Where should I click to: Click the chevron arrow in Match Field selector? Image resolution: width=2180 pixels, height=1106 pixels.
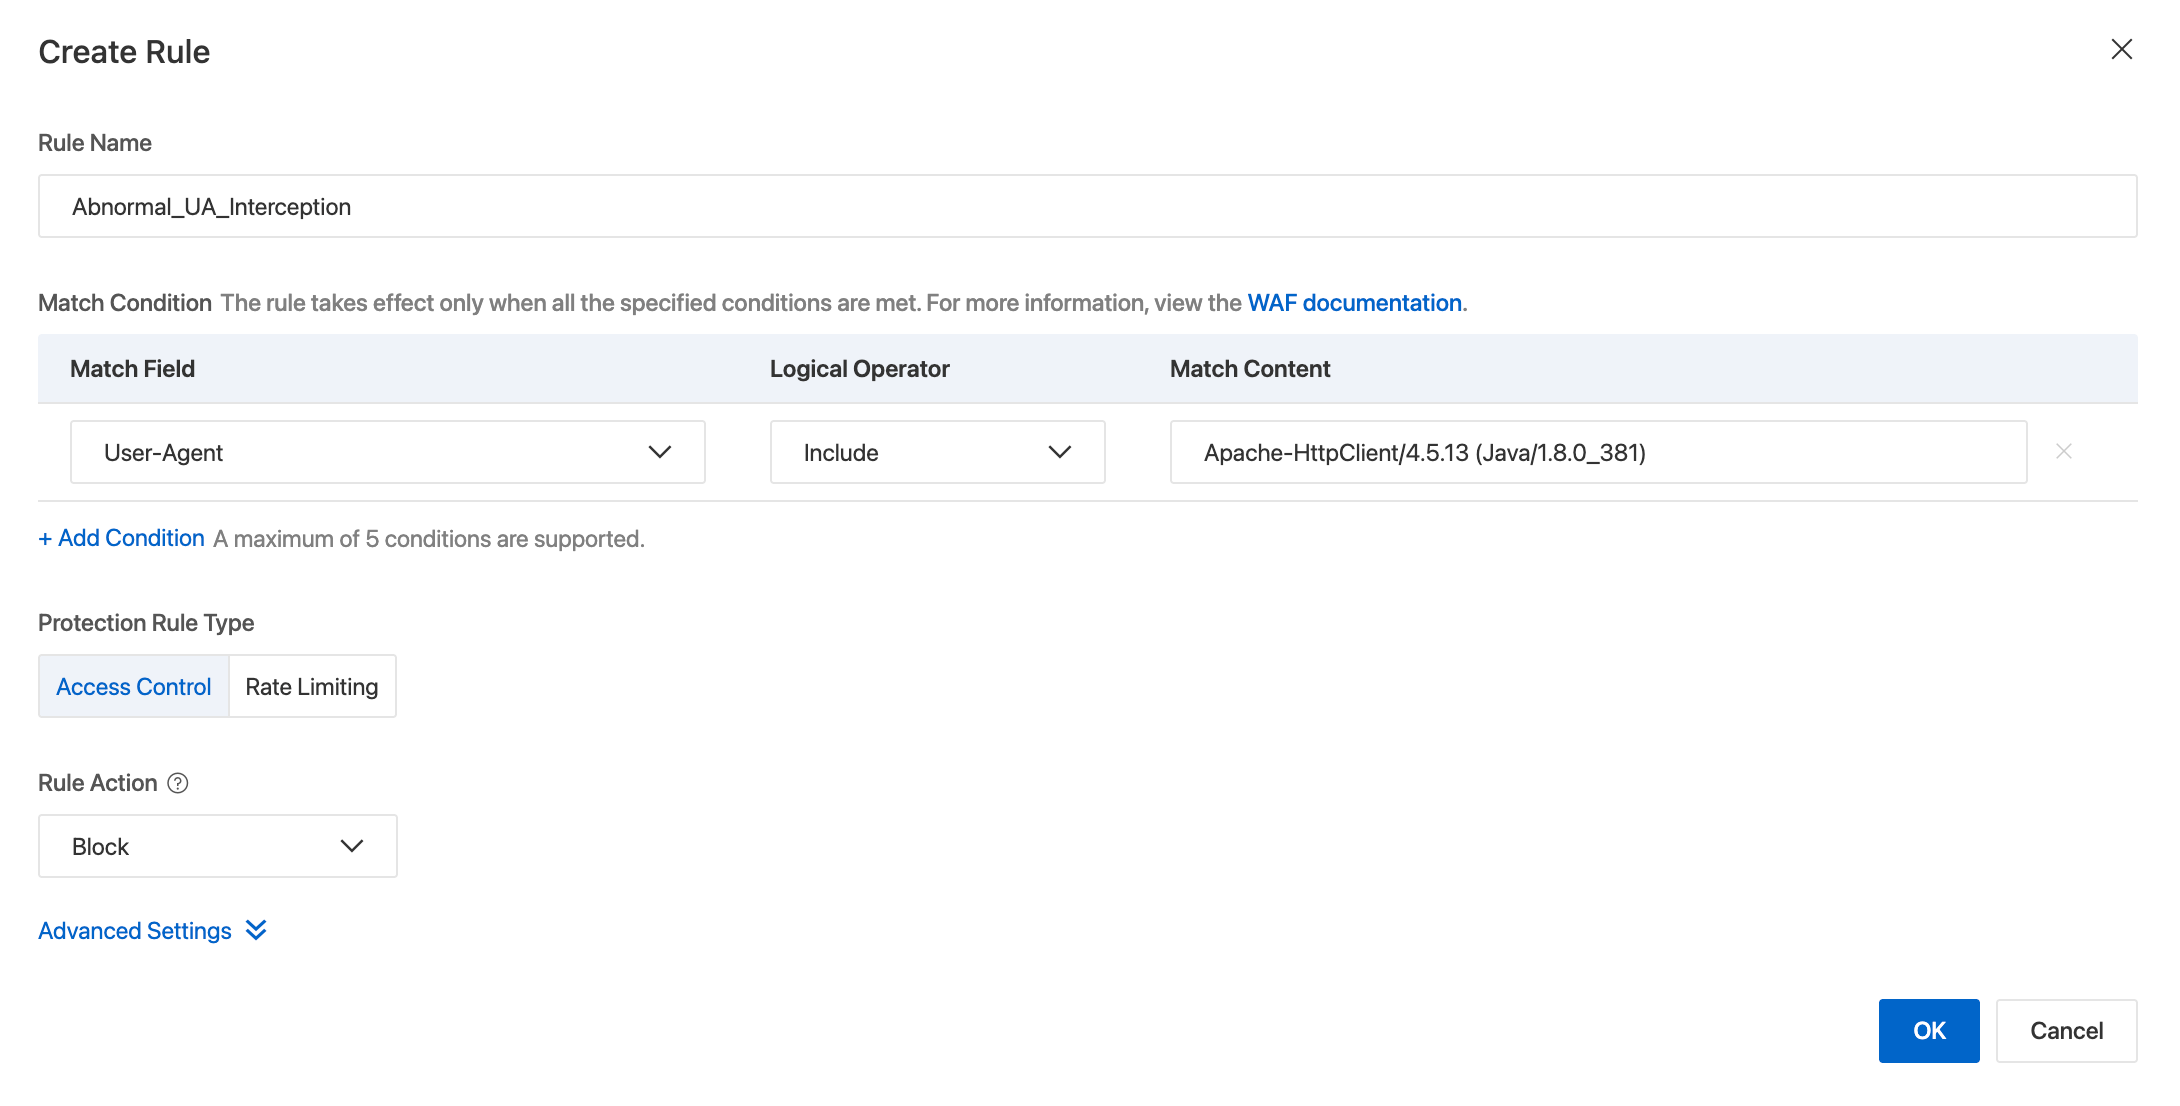[659, 452]
